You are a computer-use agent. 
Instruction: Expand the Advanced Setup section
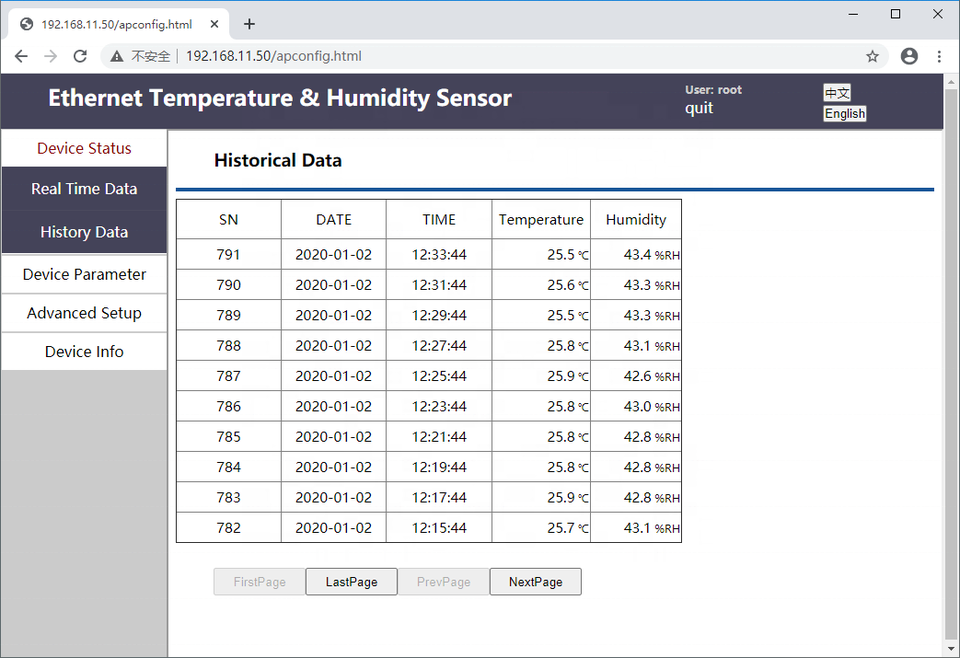pyautogui.click(x=84, y=313)
